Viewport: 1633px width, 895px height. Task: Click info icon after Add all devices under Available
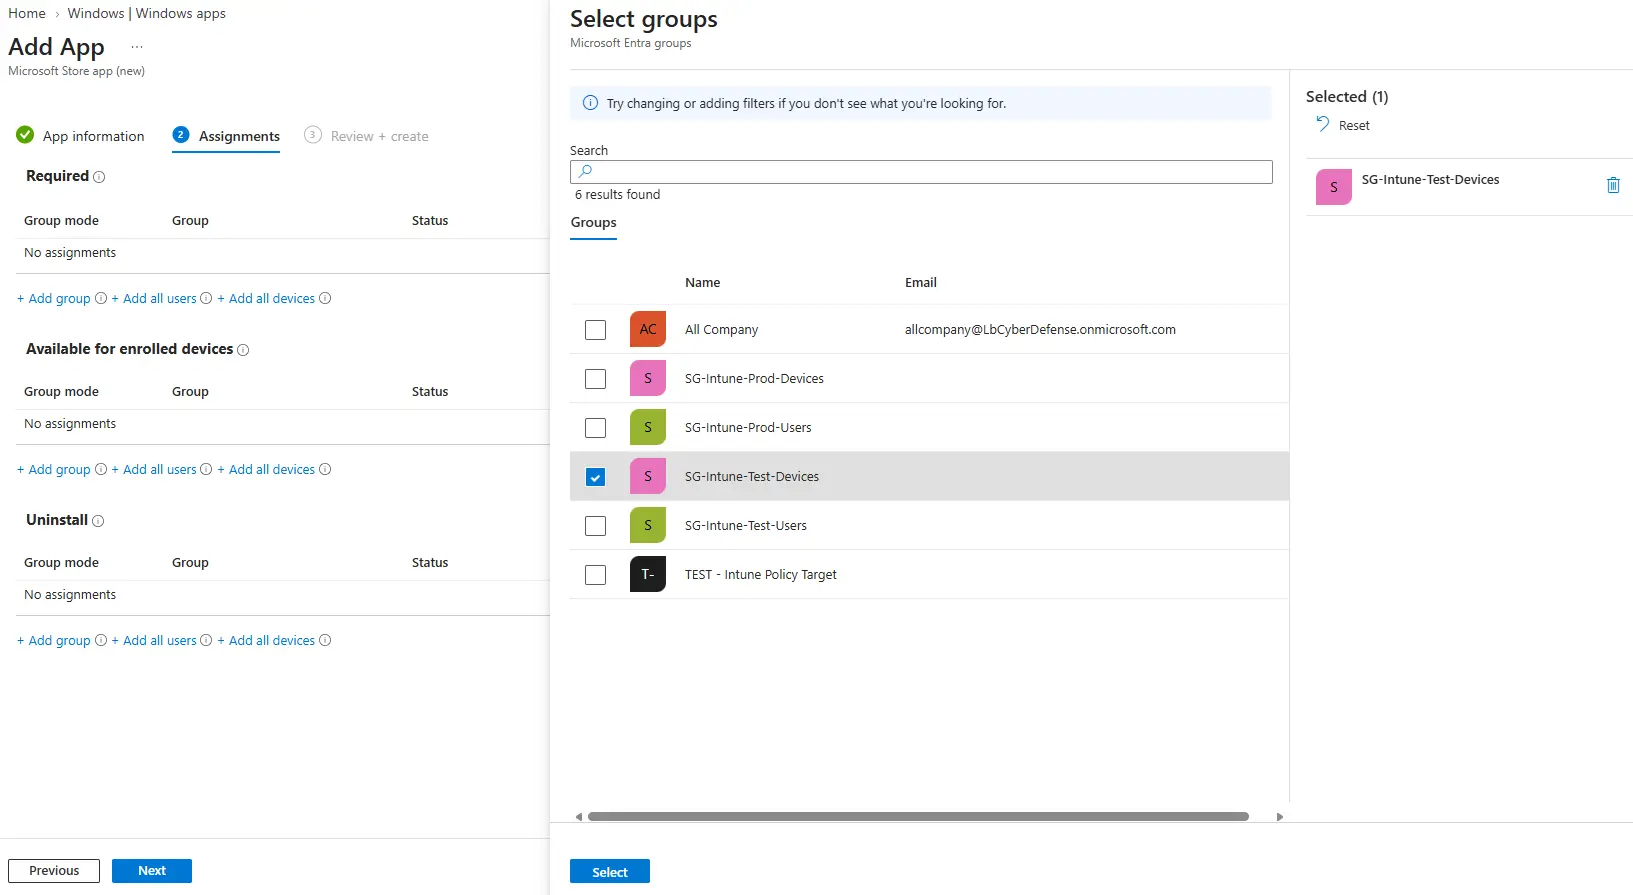point(325,469)
